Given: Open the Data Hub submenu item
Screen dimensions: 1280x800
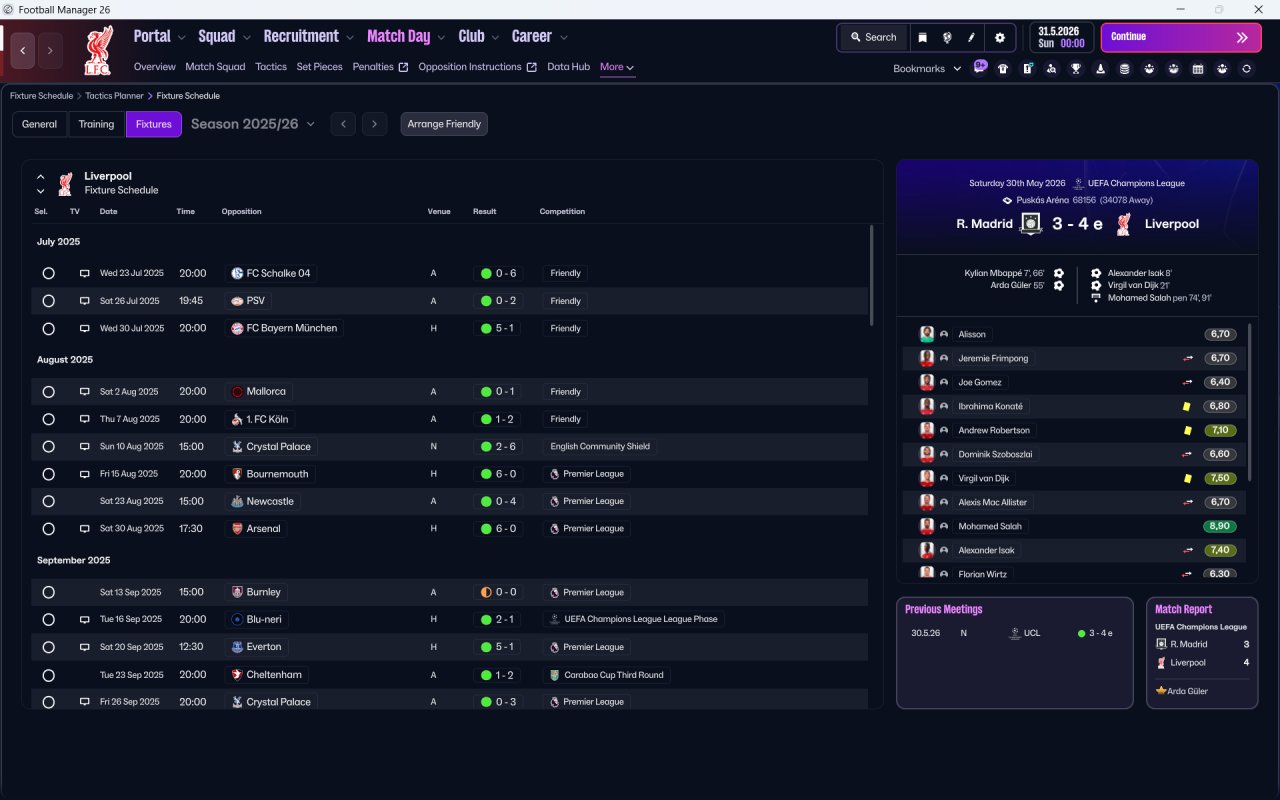Looking at the screenshot, I should tap(568, 67).
